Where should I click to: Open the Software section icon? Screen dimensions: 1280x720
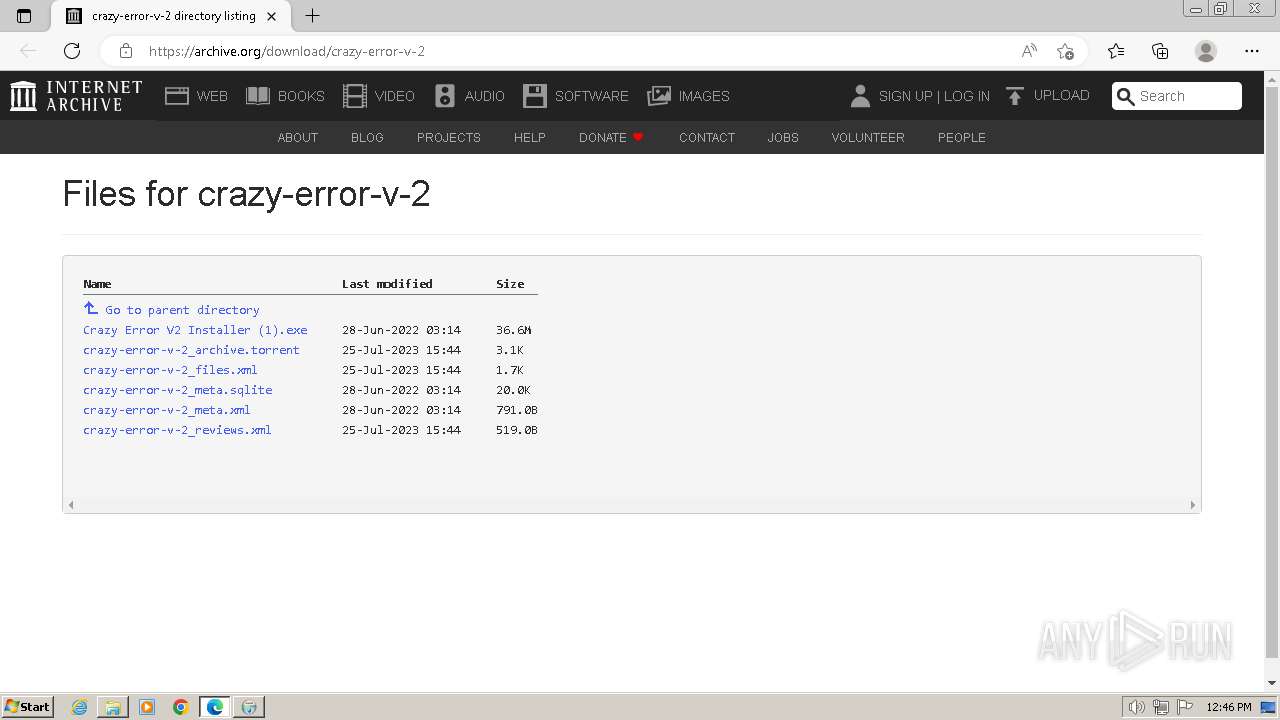coord(535,96)
